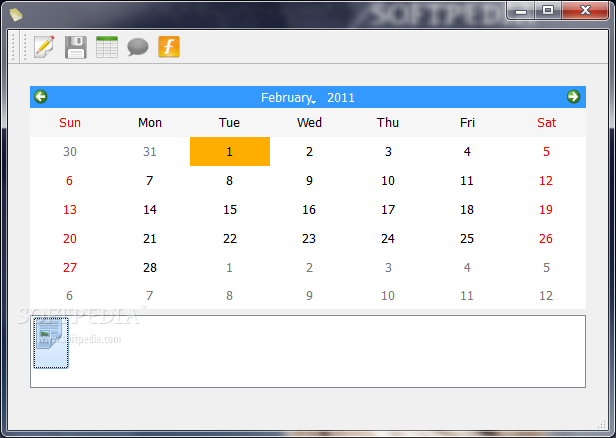Image resolution: width=616 pixels, height=438 pixels.
Task: Click the Mon column header
Action: click(x=150, y=123)
